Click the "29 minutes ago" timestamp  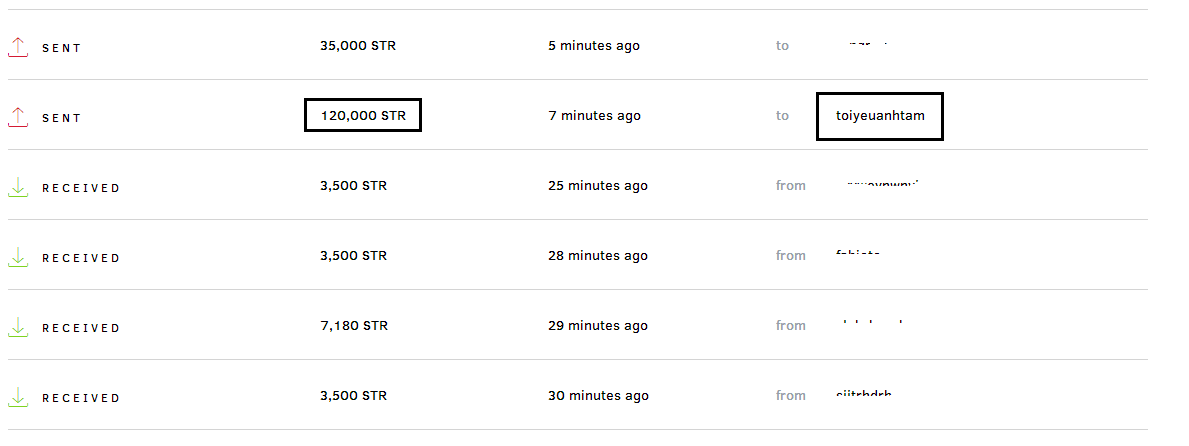point(598,326)
